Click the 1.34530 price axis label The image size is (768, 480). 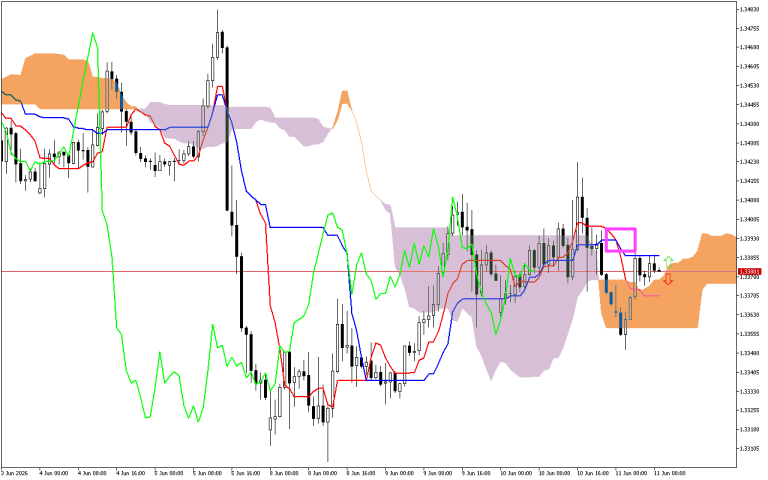(750, 86)
